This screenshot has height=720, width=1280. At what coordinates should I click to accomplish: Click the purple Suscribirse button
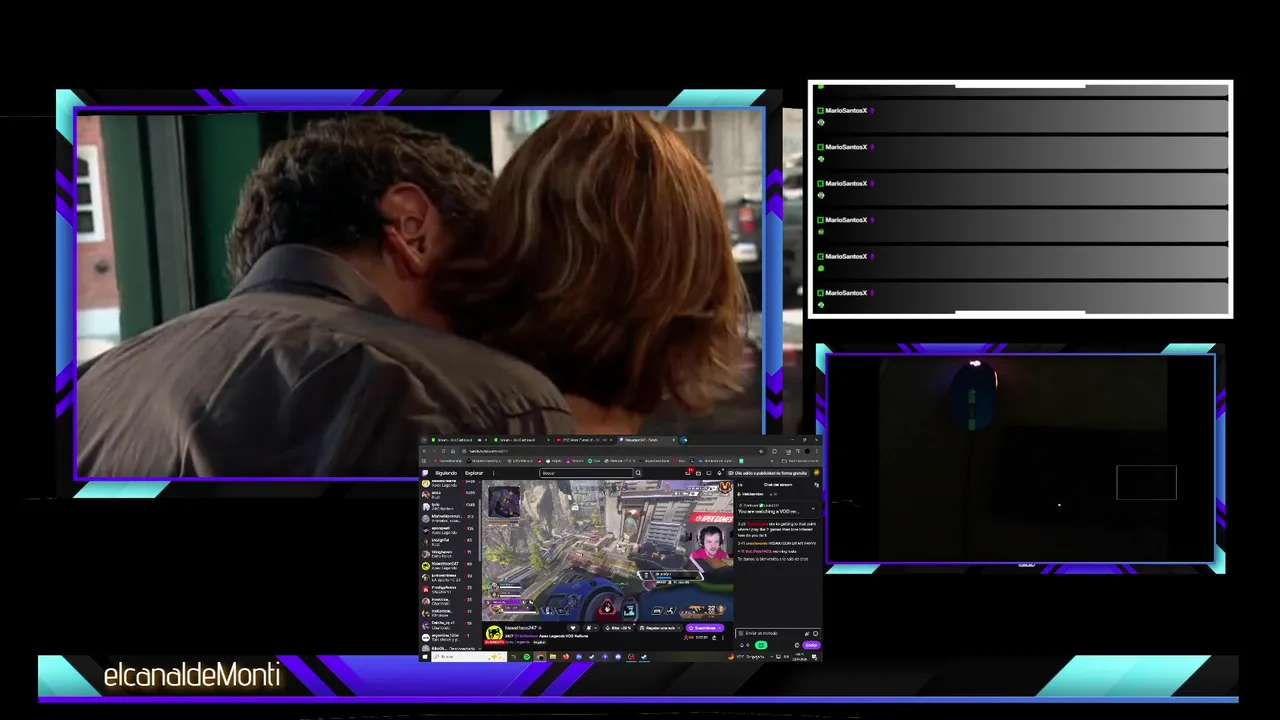tap(705, 628)
